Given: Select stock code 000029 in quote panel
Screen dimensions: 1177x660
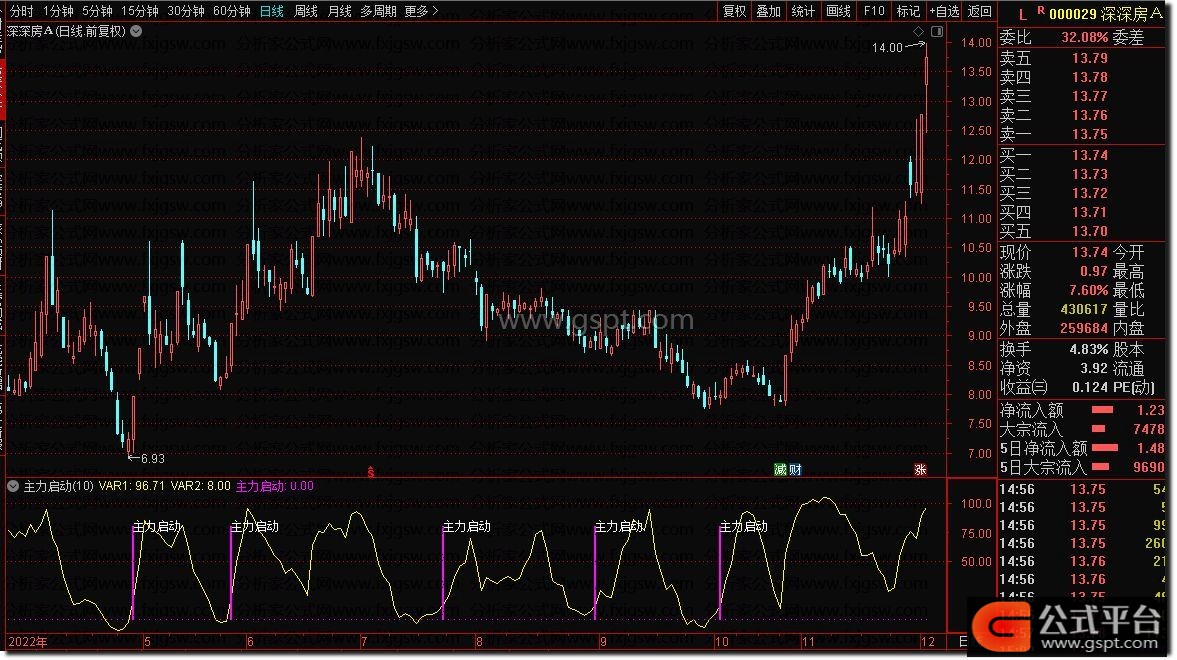Looking at the screenshot, I should pos(1073,14).
